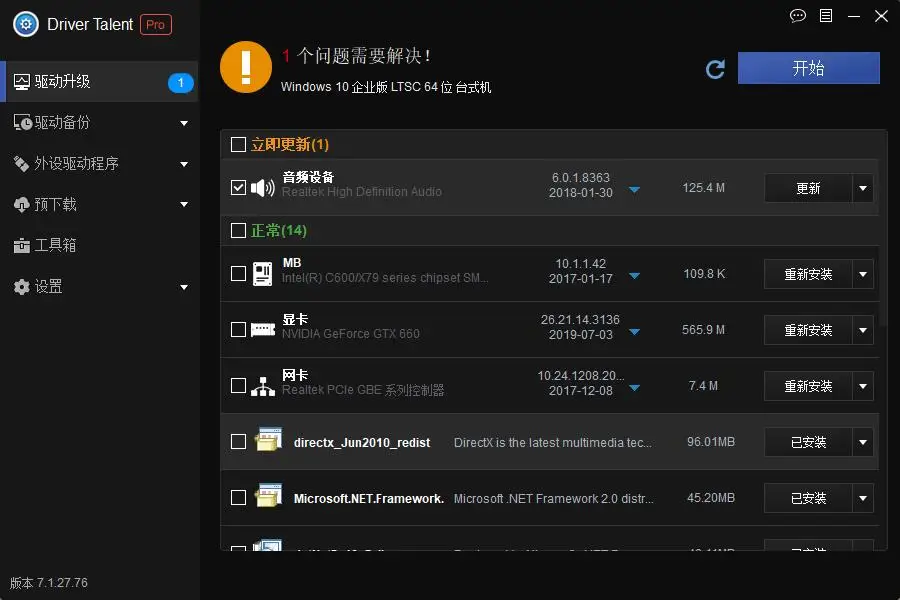Viewport: 900px width, 600px height.
Task: Click the Microsoft.NET.Framework package icon
Action: coord(269,496)
